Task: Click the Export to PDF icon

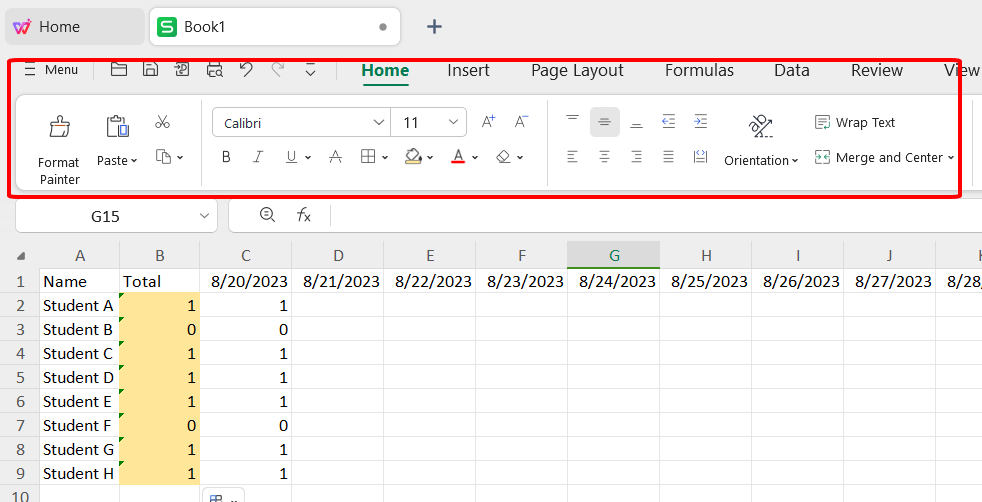Action: coord(182,69)
